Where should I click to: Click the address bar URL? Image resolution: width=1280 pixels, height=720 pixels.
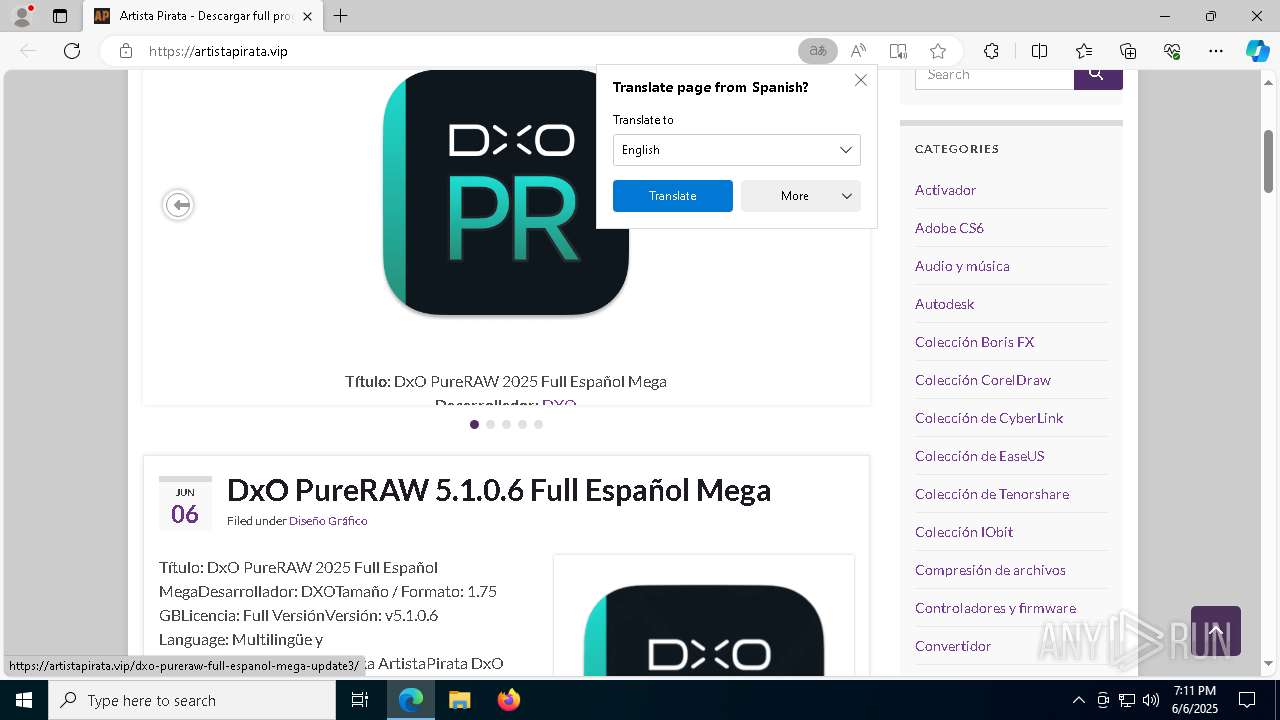coord(218,51)
